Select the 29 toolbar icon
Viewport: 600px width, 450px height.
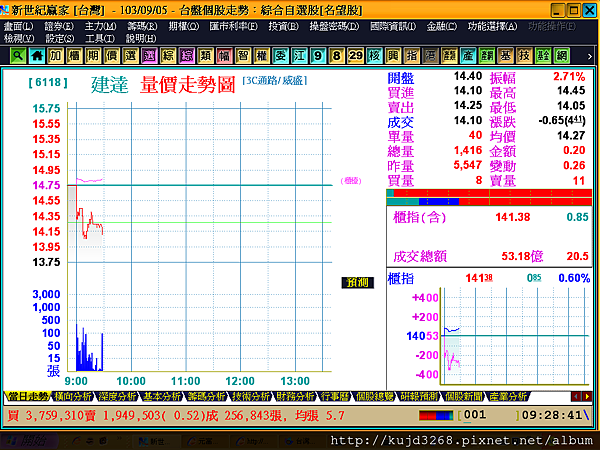coord(355,56)
